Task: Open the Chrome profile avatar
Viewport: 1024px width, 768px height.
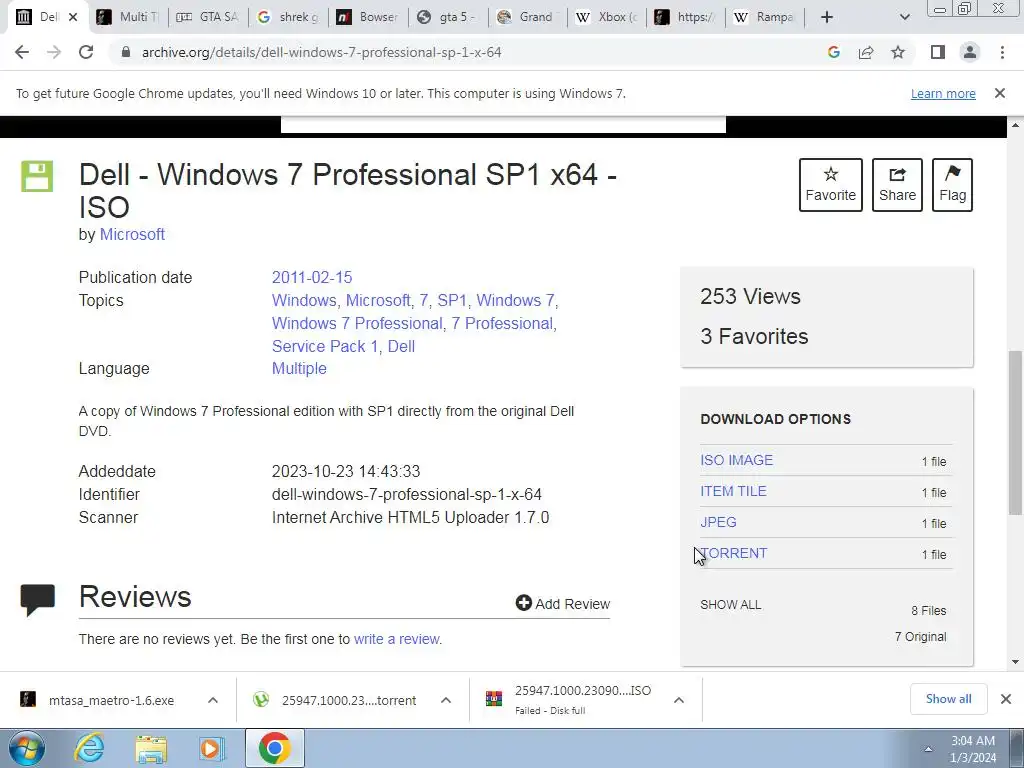Action: tap(970, 52)
